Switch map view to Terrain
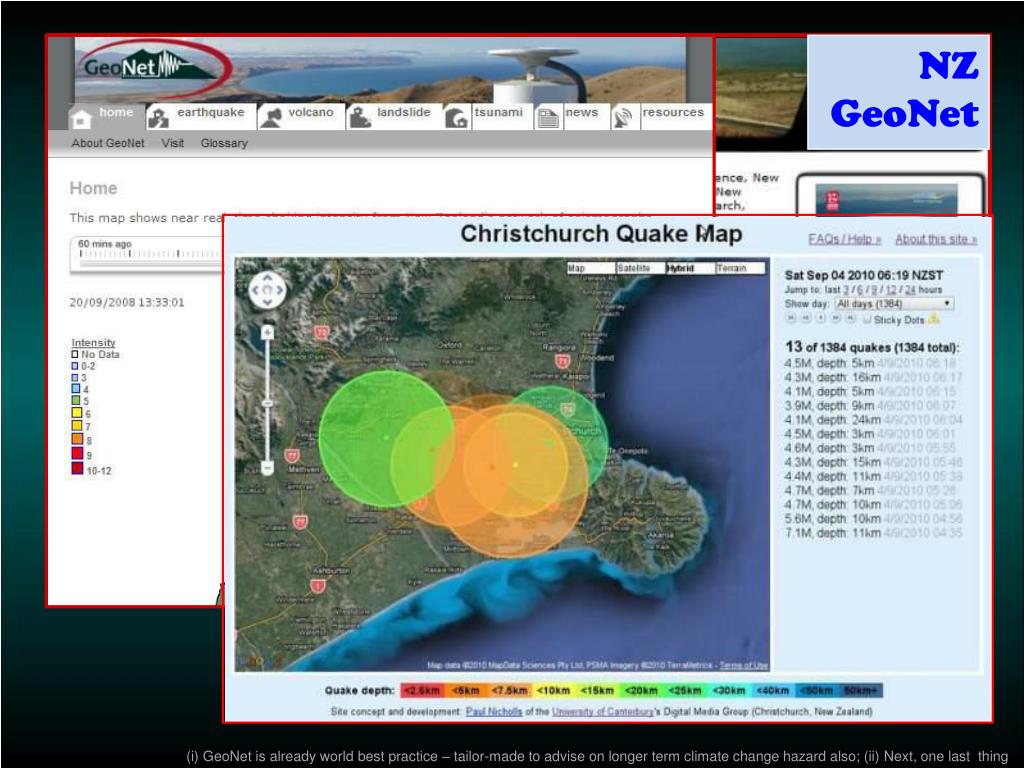The height and width of the screenshot is (768, 1024). pyautogui.click(x=740, y=268)
